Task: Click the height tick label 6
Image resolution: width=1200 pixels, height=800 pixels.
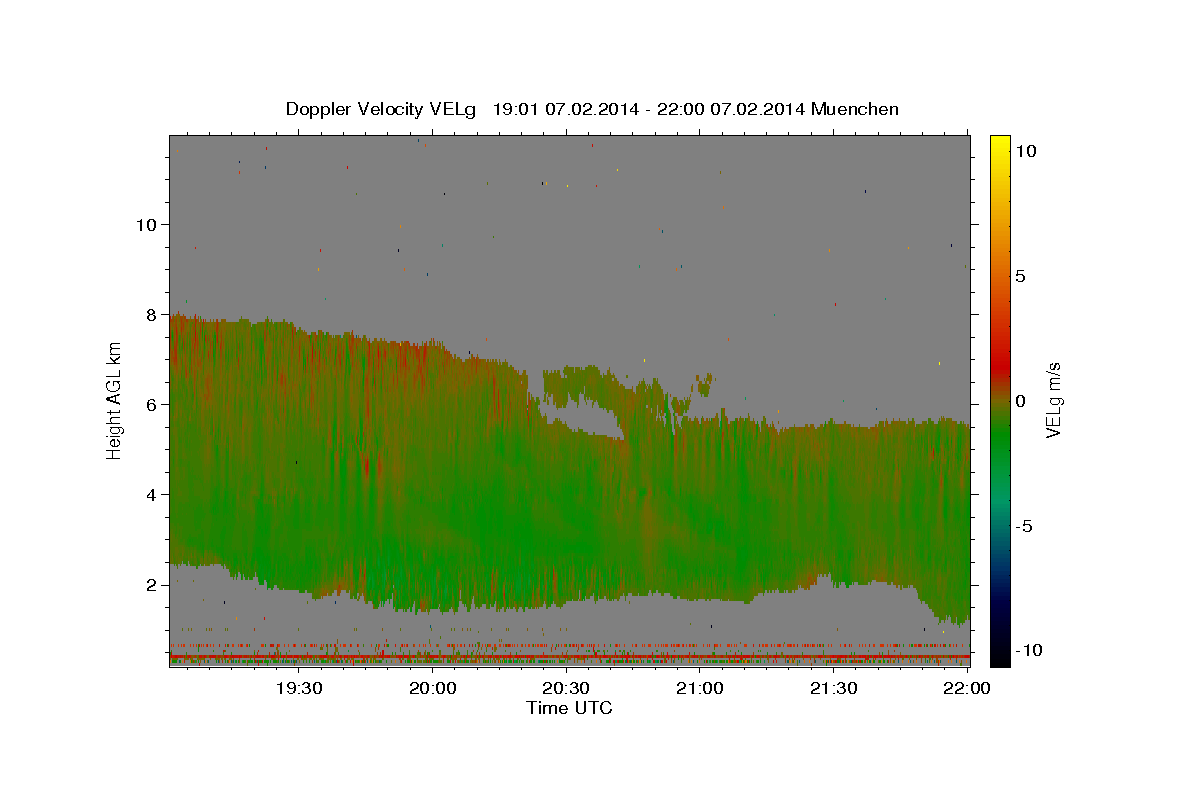Action: (152, 405)
